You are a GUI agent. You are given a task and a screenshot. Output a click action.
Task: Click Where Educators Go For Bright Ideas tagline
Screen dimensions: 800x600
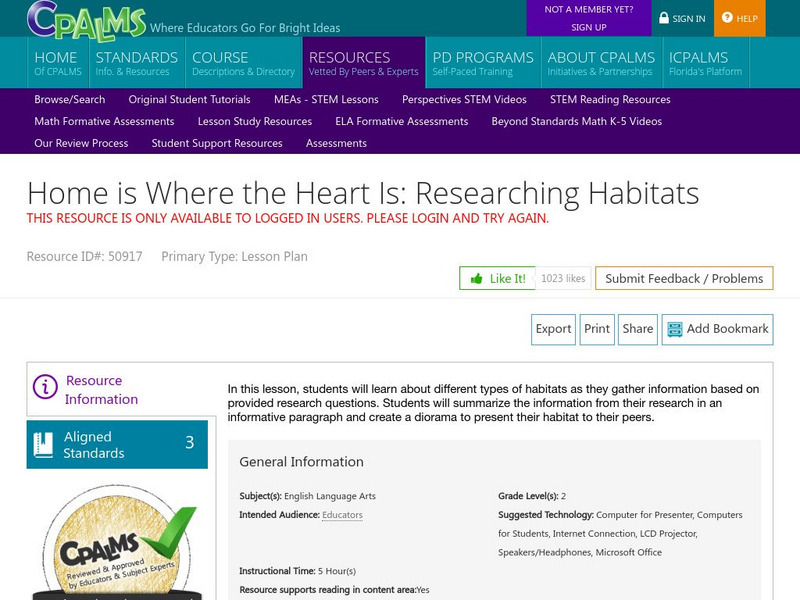[245, 28]
